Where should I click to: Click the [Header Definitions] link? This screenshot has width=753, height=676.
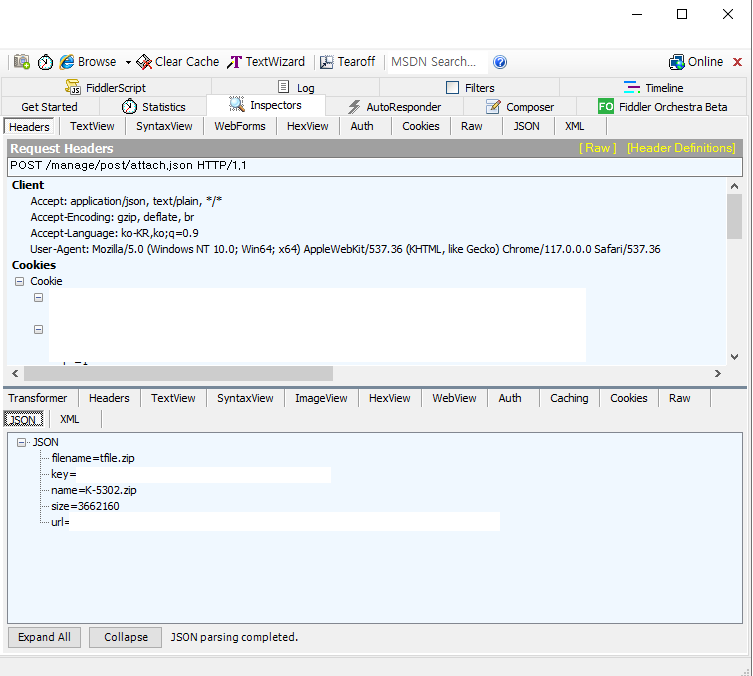click(x=681, y=148)
